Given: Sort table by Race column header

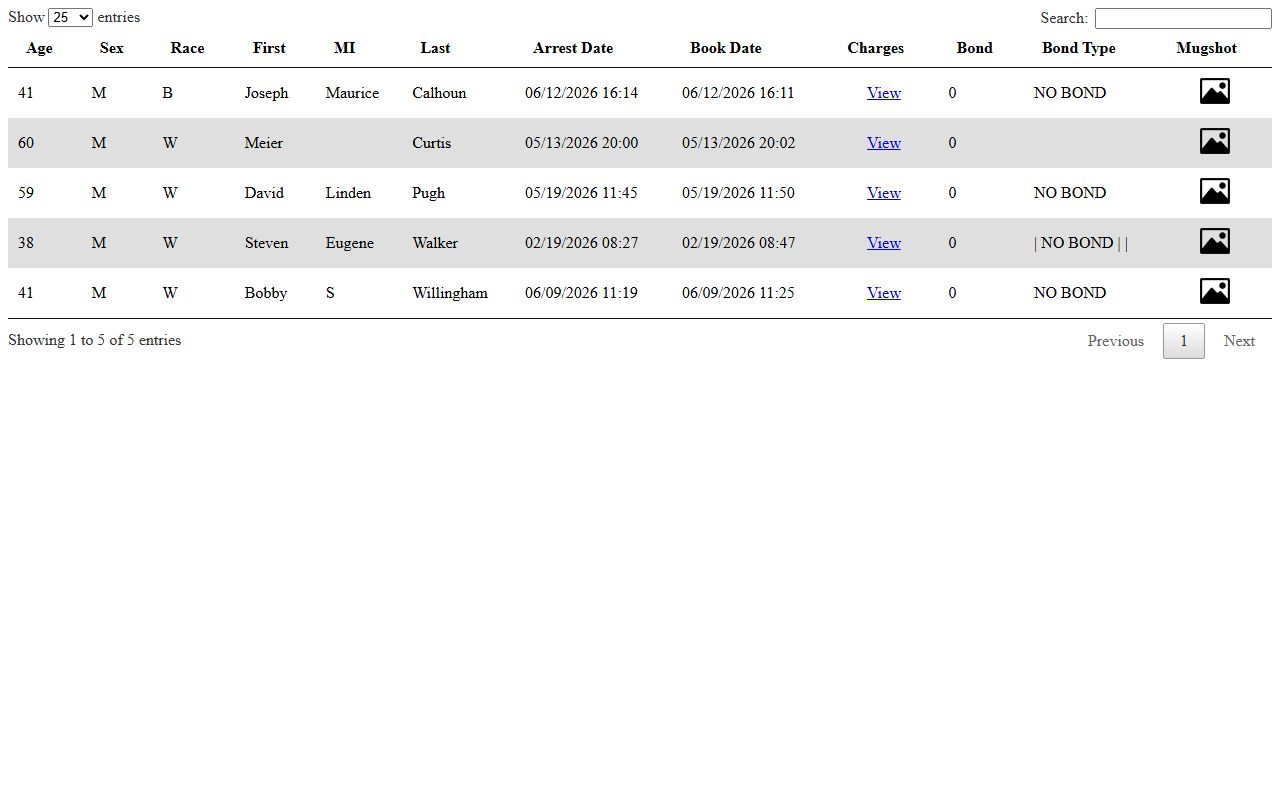Looking at the screenshot, I should (187, 48).
